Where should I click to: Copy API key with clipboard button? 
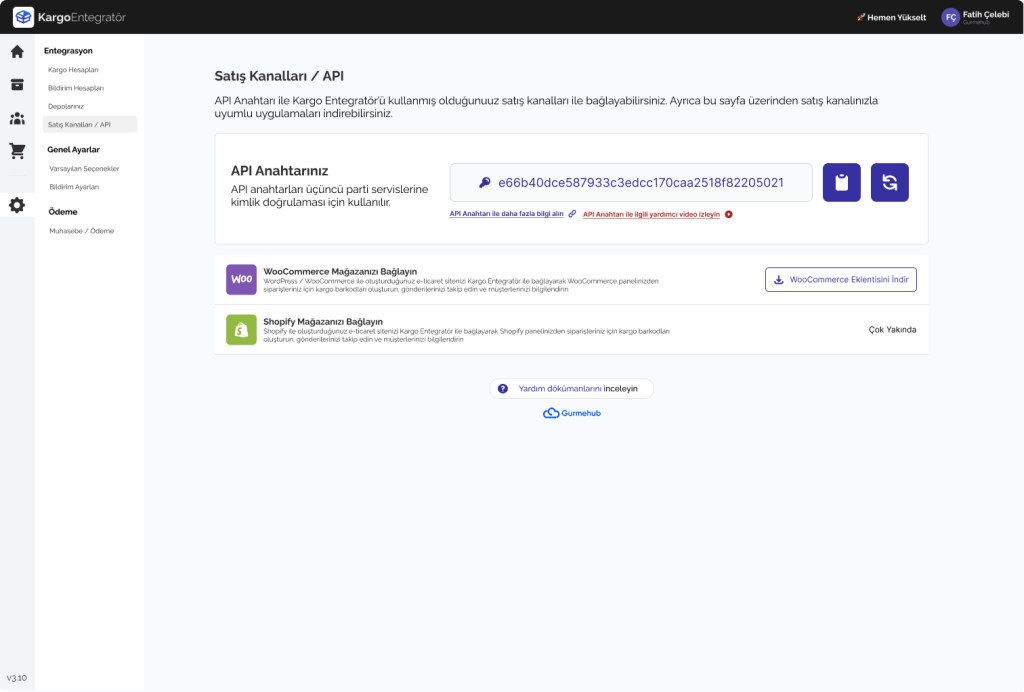pos(841,183)
